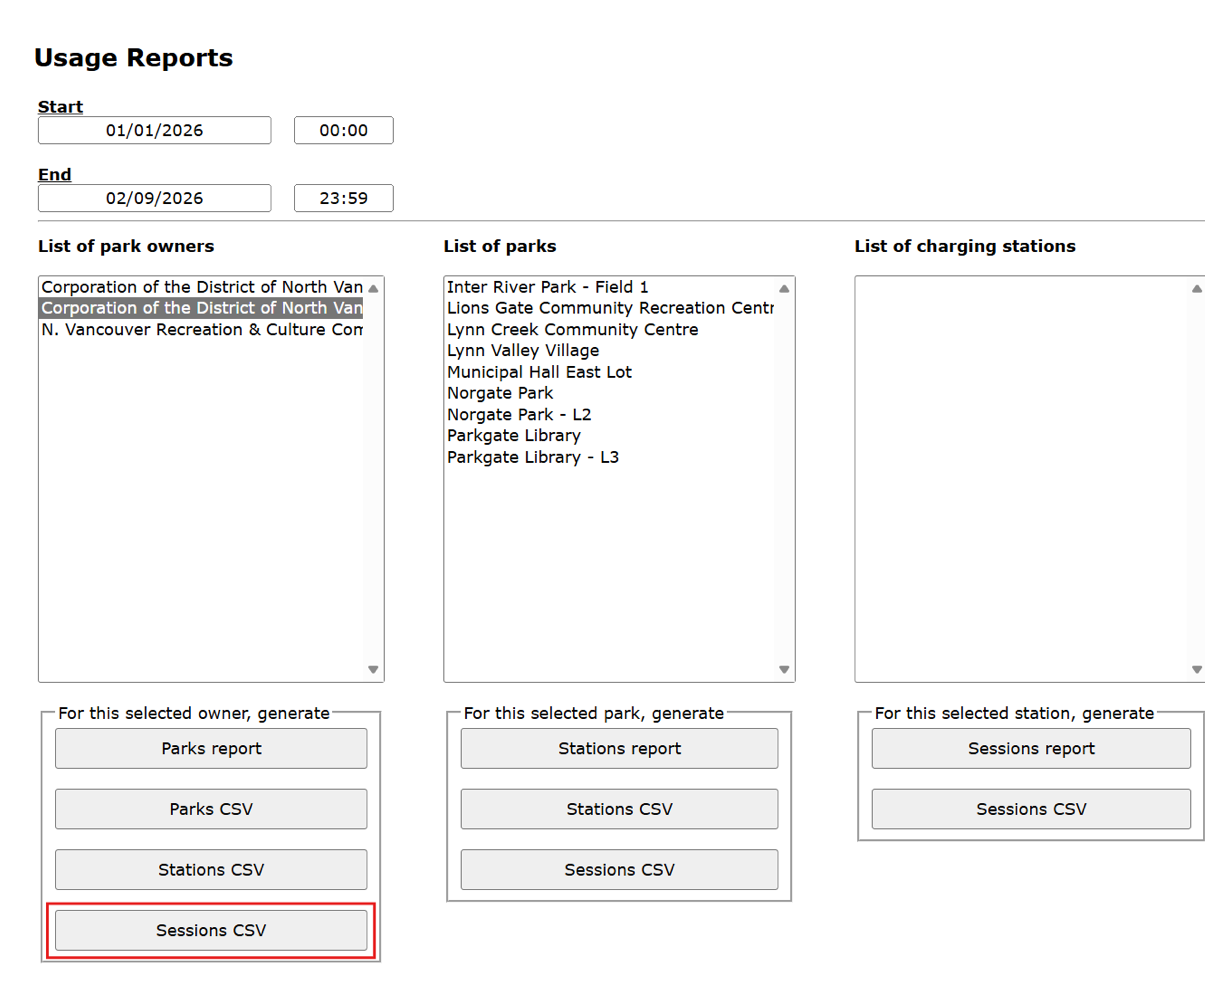
Task: Edit the Start date field
Action: pos(155,130)
